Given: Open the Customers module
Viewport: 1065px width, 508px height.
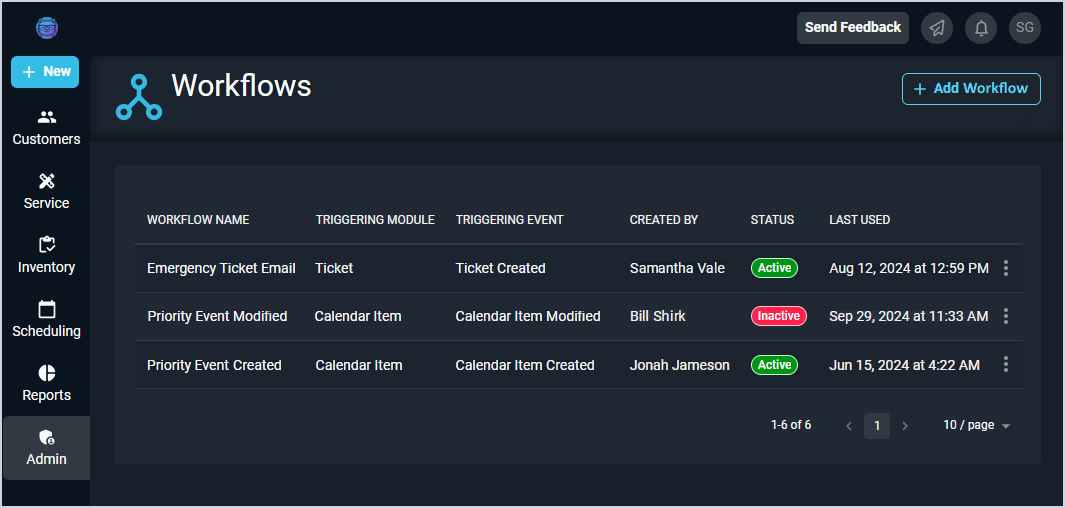Looking at the screenshot, I should click(46, 127).
